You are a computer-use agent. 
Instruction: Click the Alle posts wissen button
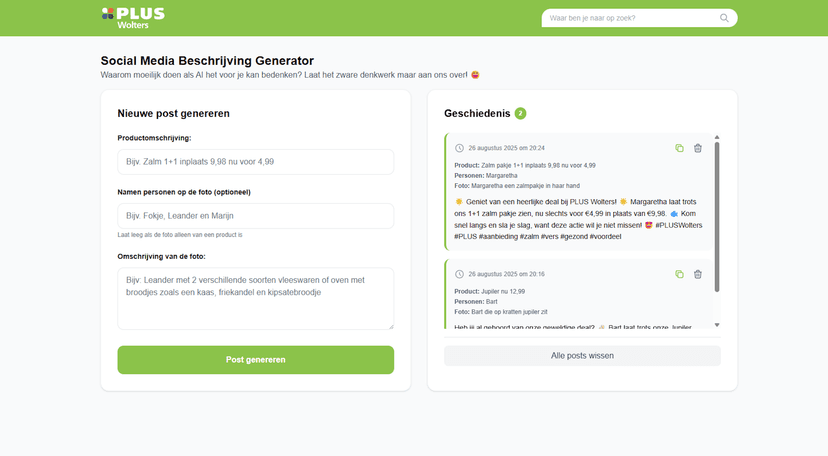click(x=582, y=356)
